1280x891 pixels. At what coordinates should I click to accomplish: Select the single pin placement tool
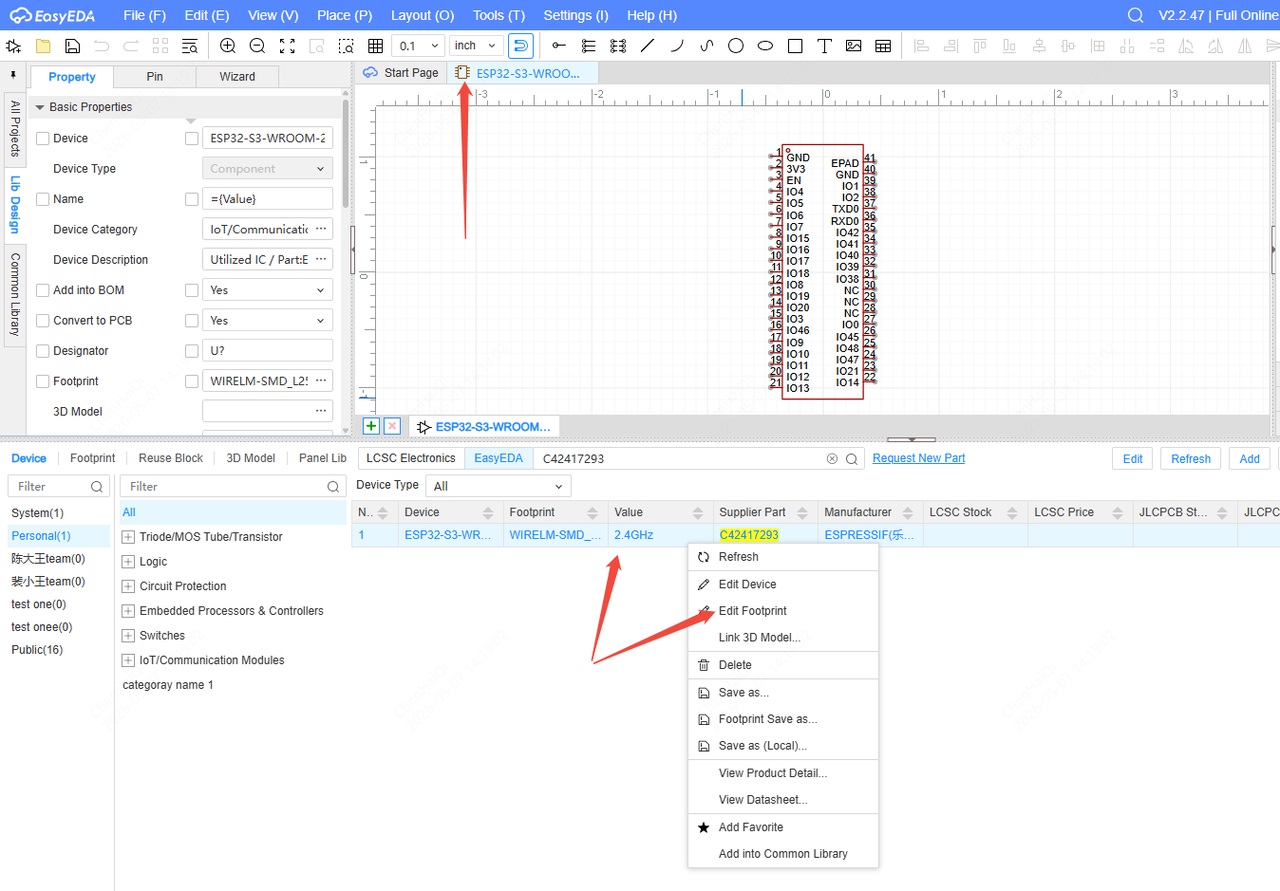click(559, 46)
